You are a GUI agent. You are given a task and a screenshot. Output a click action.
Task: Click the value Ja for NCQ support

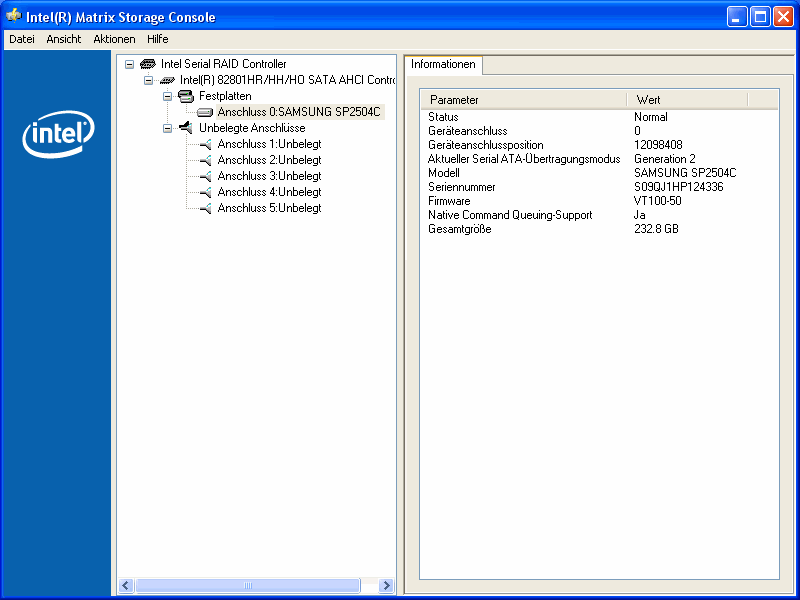click(639, 215)
